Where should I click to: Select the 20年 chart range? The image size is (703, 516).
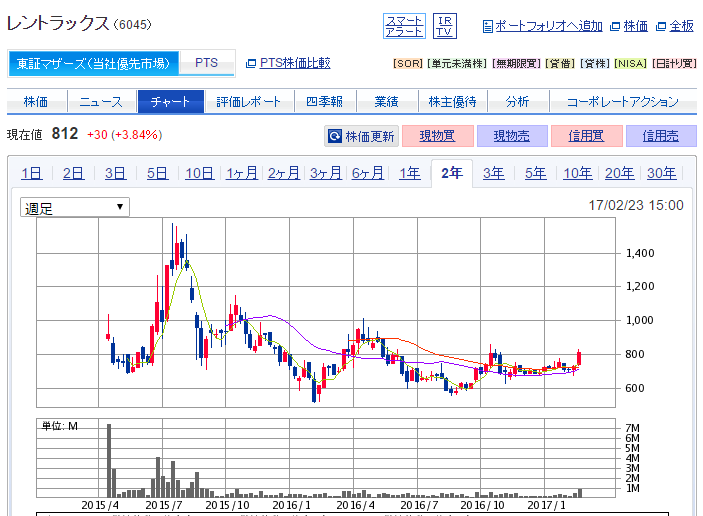coord(620,173)
